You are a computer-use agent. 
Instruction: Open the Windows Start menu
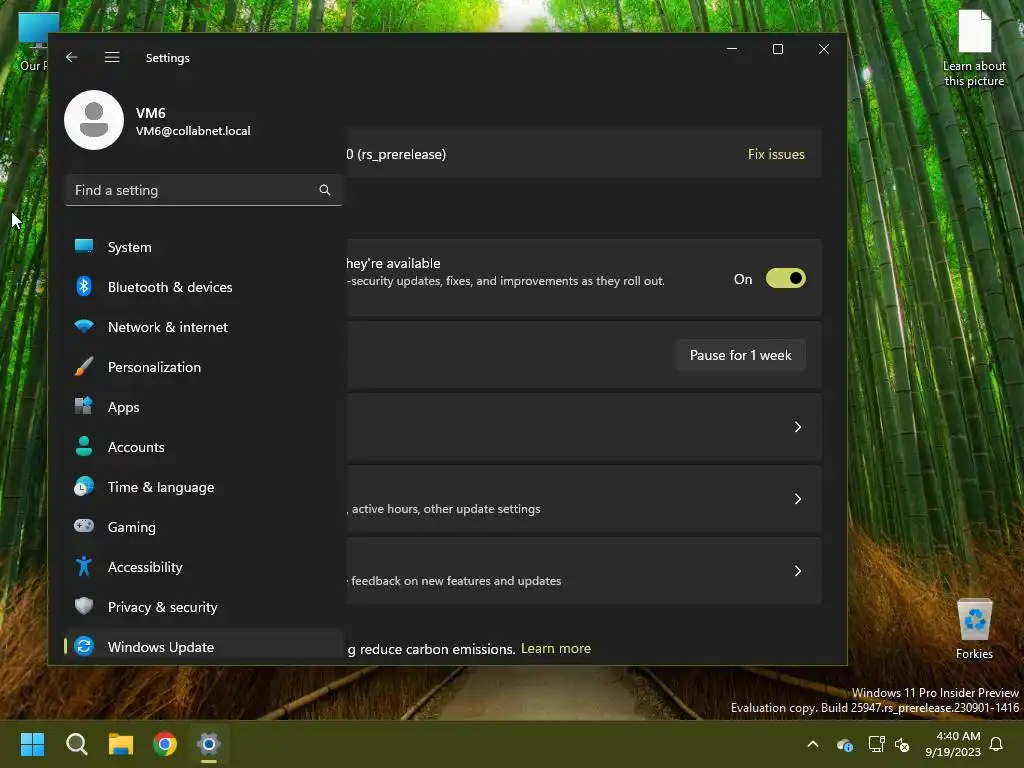click(32, 744)
